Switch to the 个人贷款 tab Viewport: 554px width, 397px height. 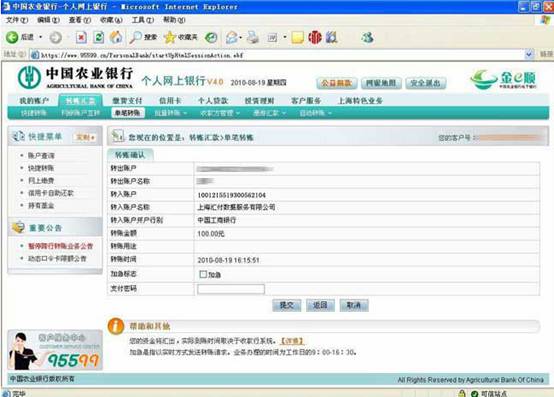(213, 101)
